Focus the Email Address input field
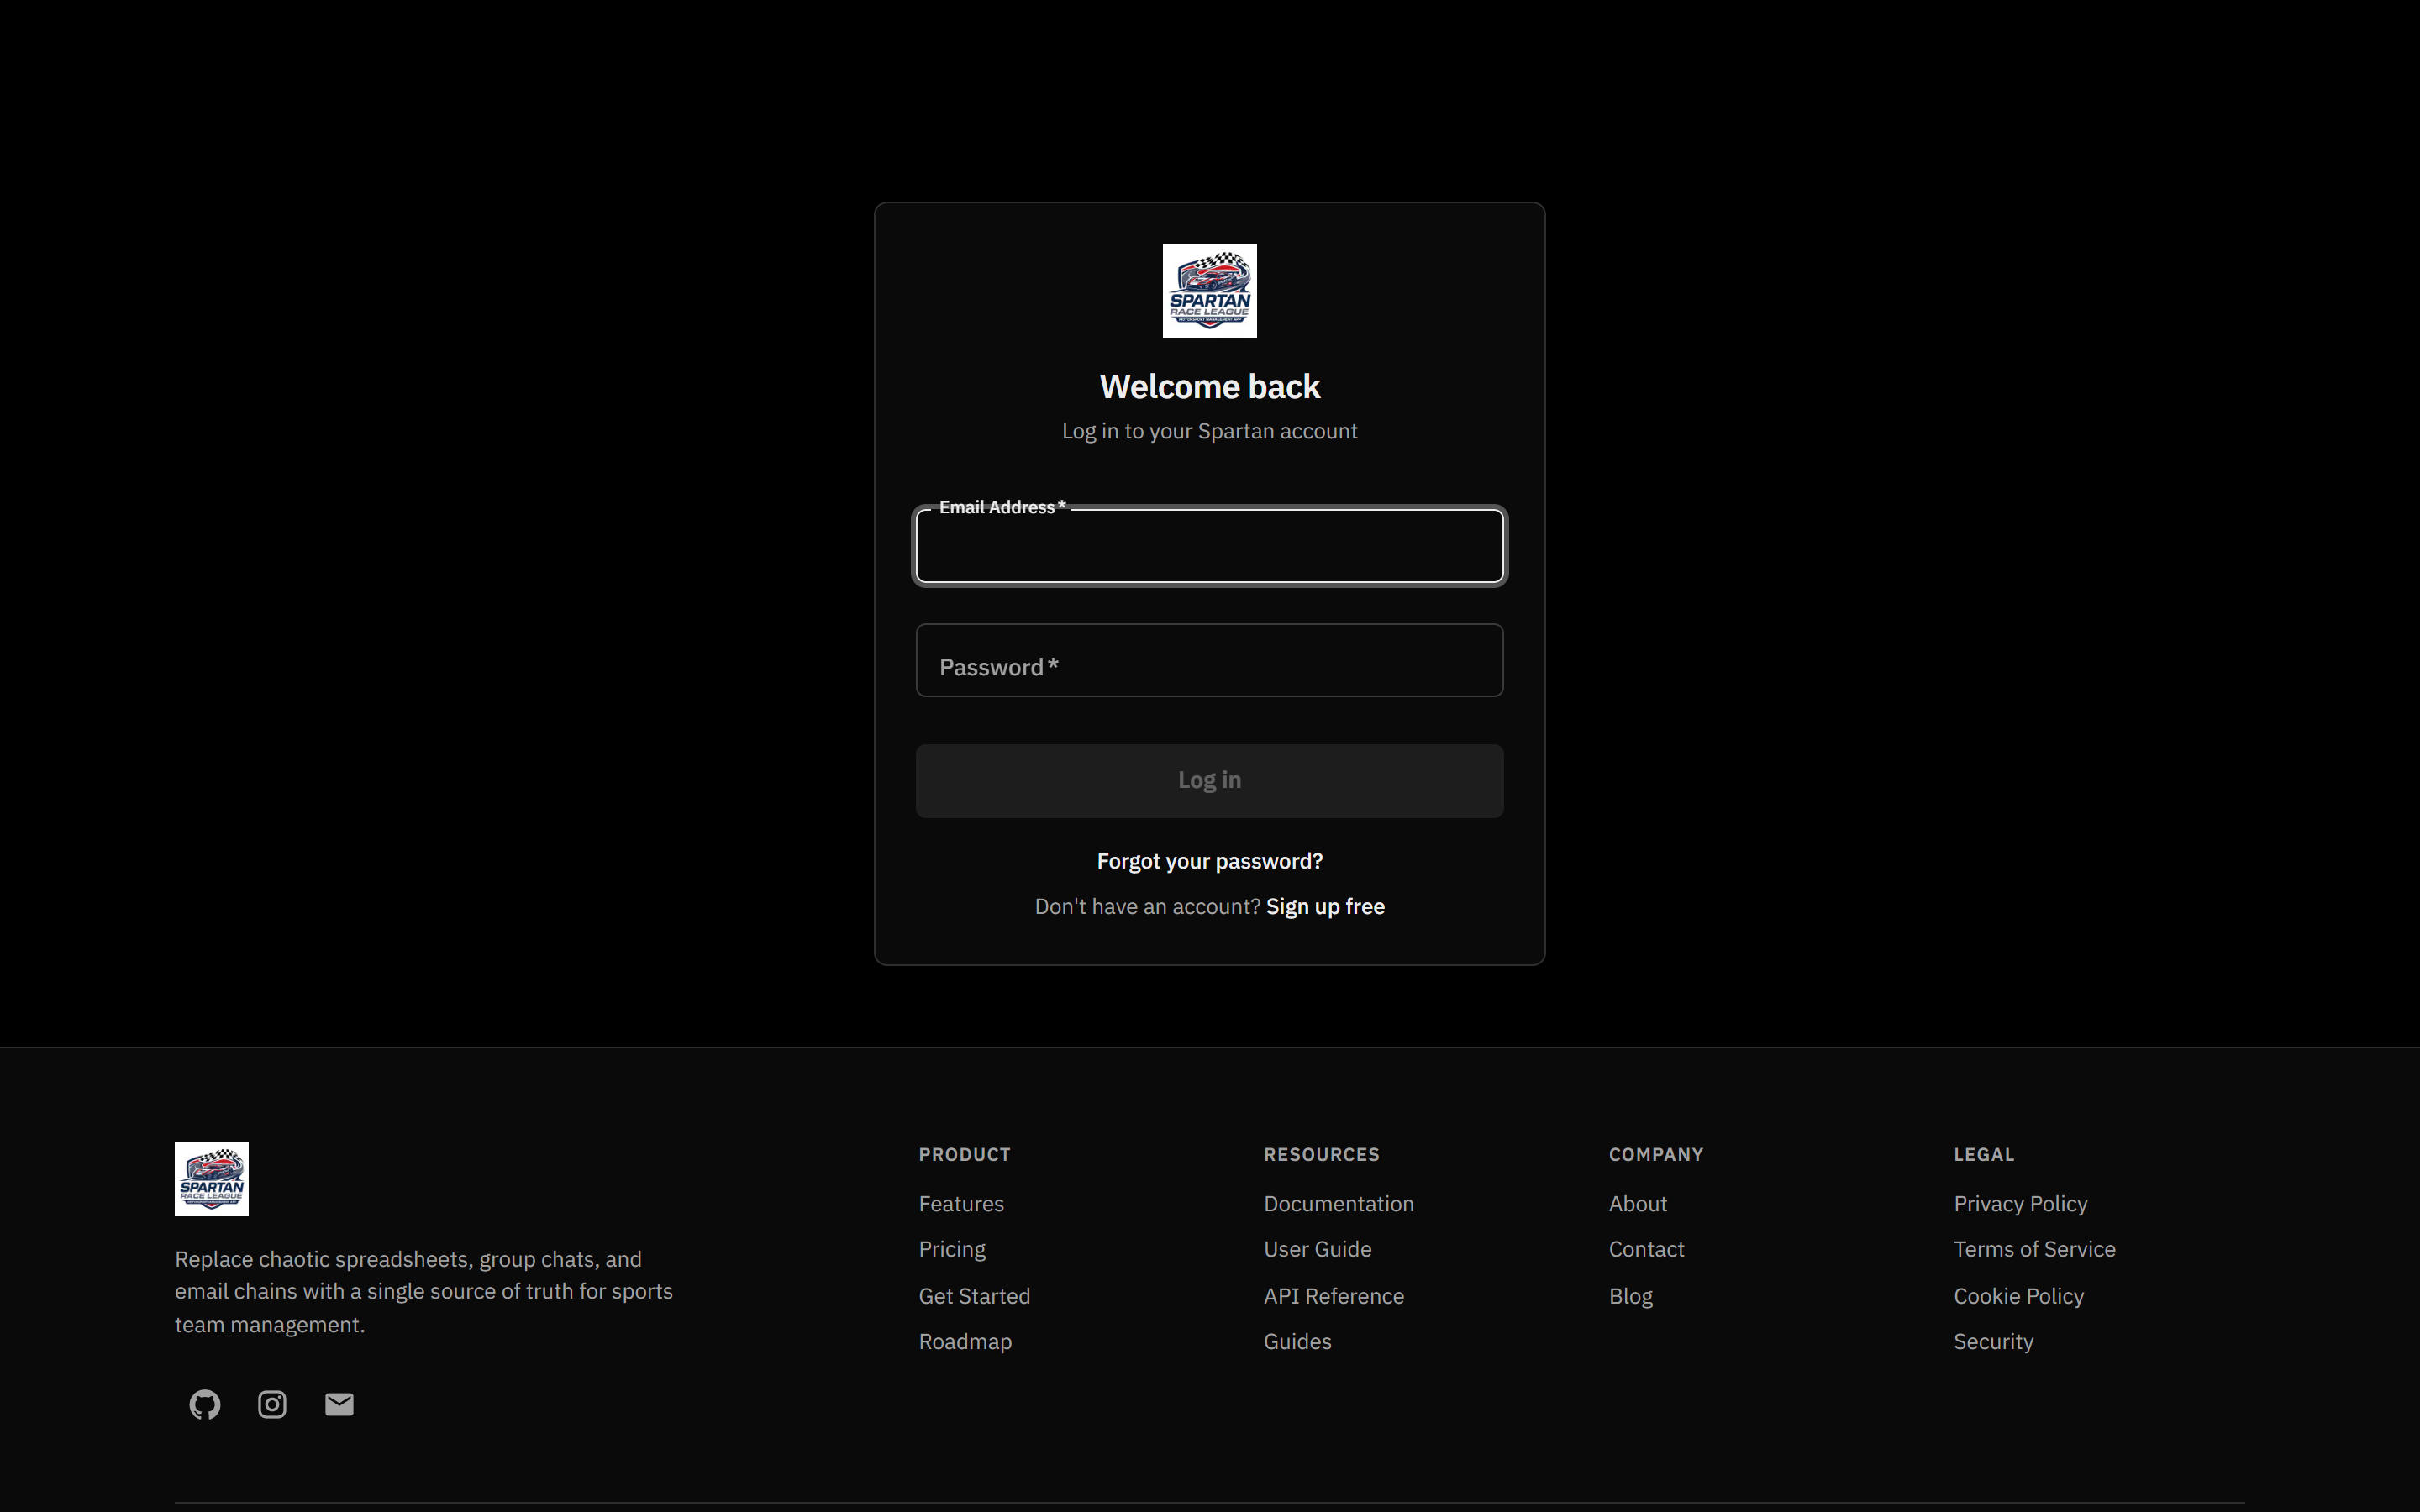The image size is (2420, 1512). [1209, 546]
